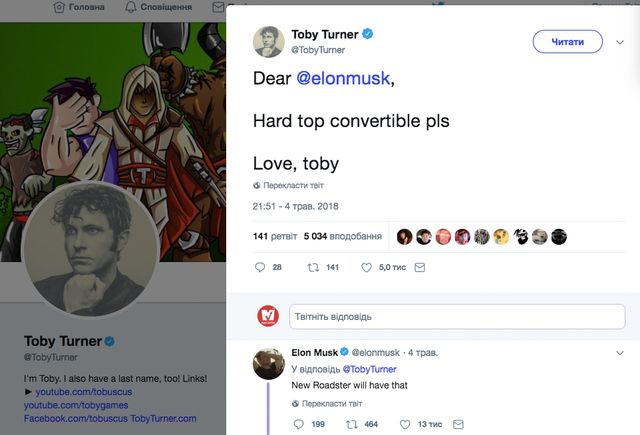Like Elon Musk's reply
640x435 pixels.
[x=406, y=424]
